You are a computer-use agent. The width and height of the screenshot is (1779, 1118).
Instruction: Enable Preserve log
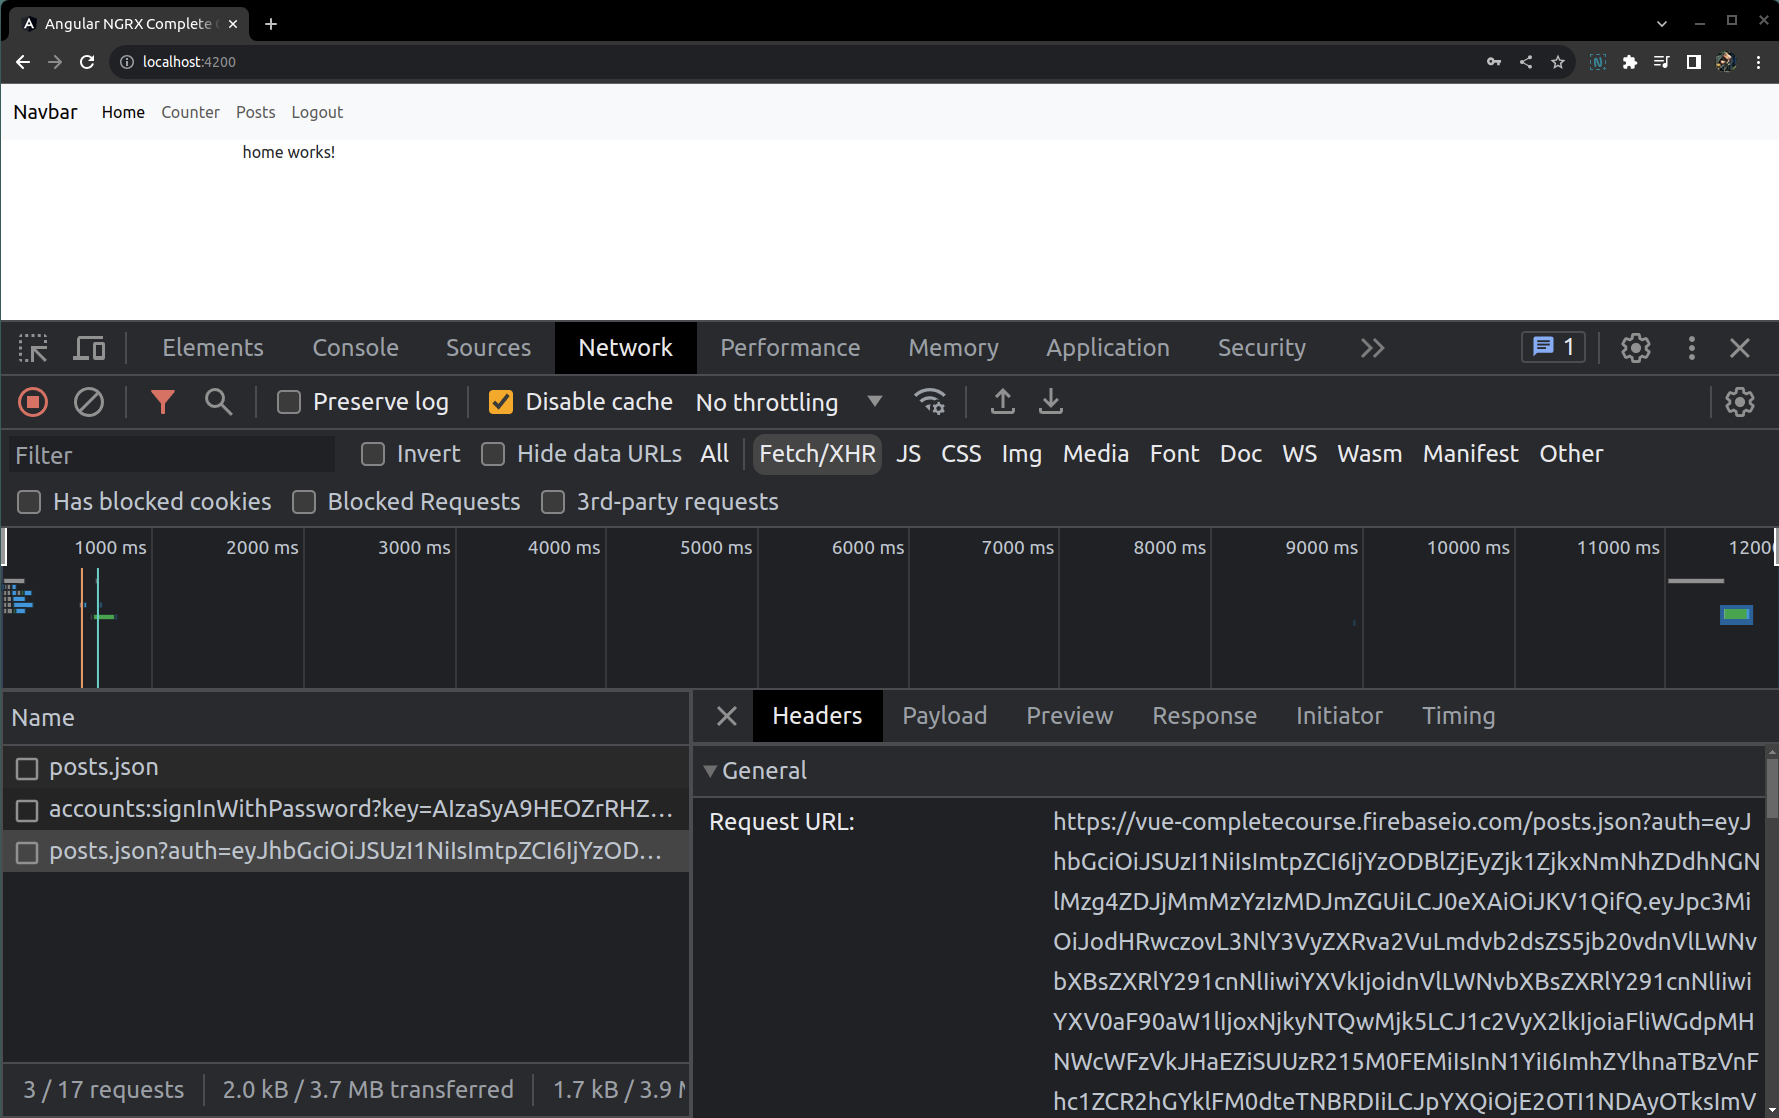(x=289, y=401)
